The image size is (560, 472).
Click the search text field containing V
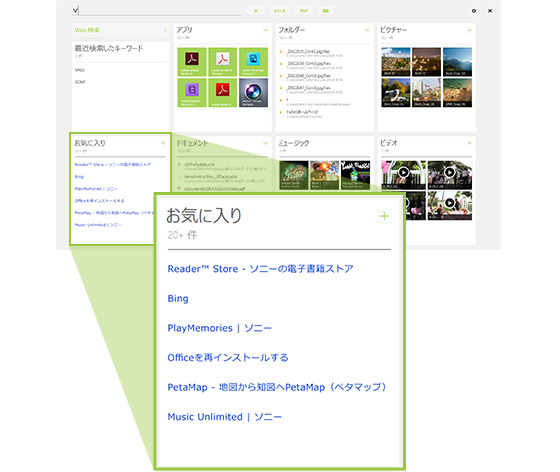pyautogui.click(x=157, y=10)
